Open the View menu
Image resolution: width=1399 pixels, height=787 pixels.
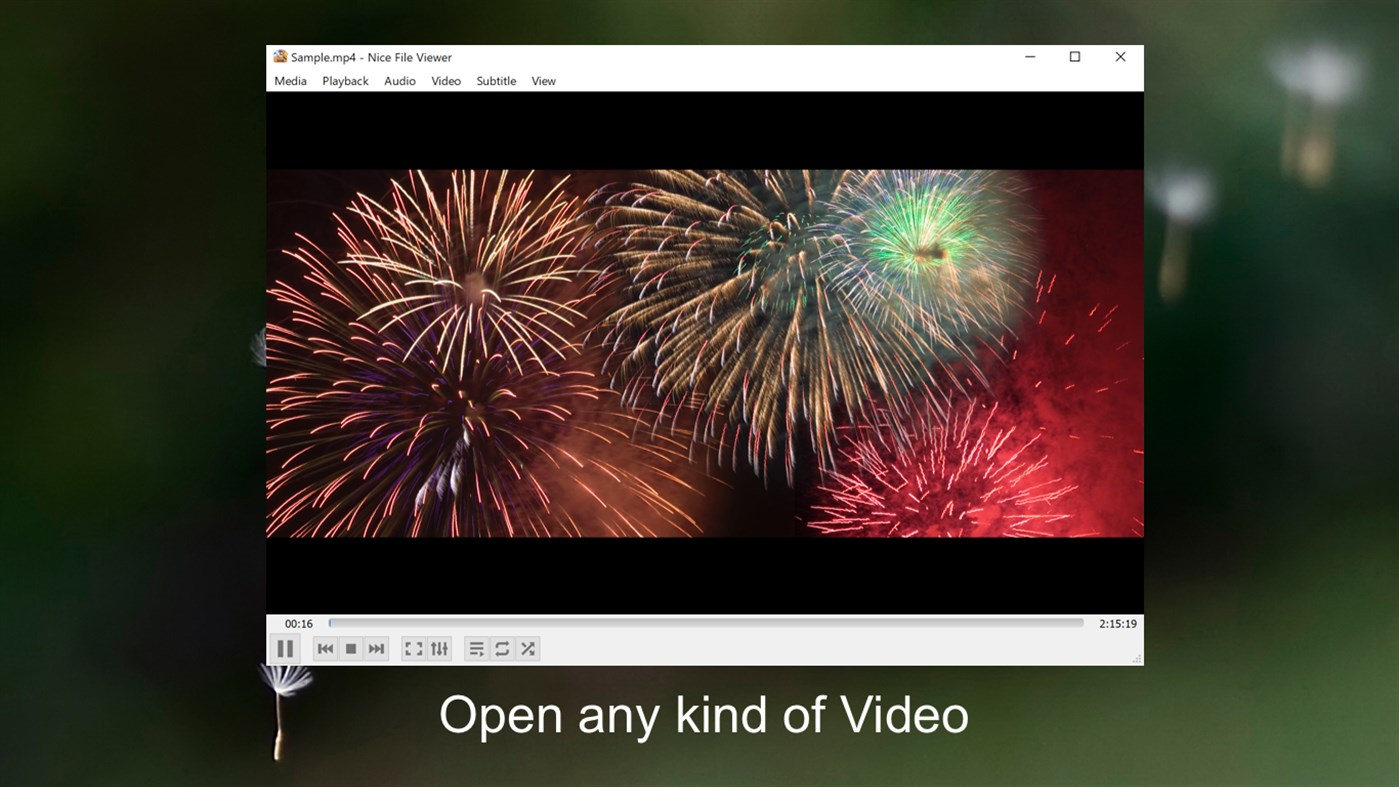point(543,81)
